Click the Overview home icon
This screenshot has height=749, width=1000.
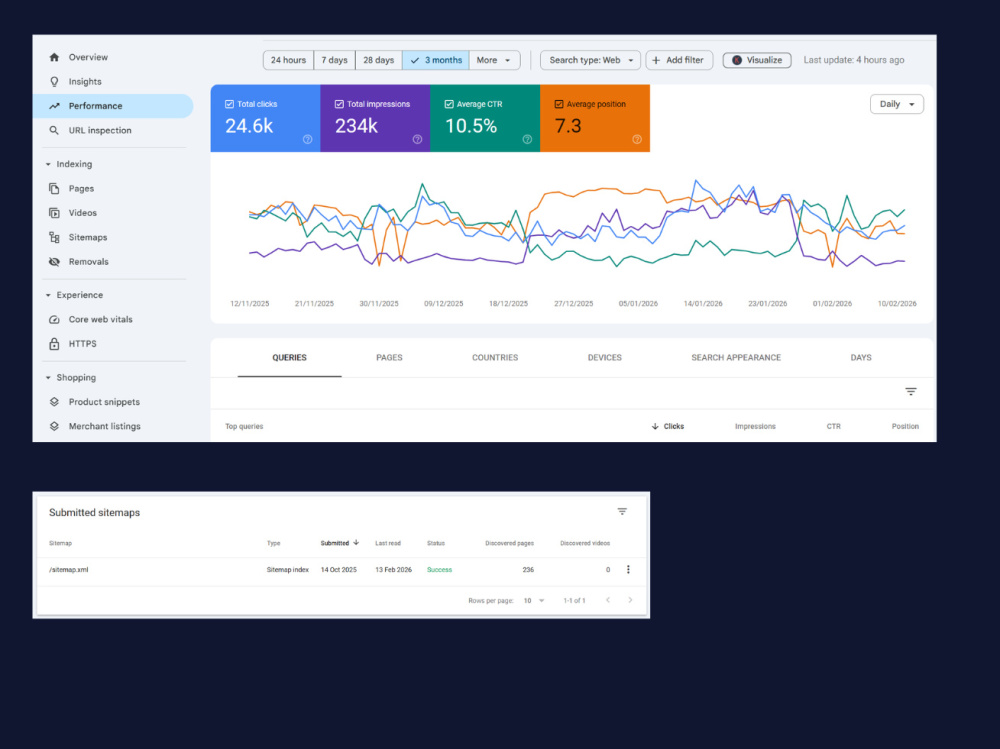click(x=54, y=57)
